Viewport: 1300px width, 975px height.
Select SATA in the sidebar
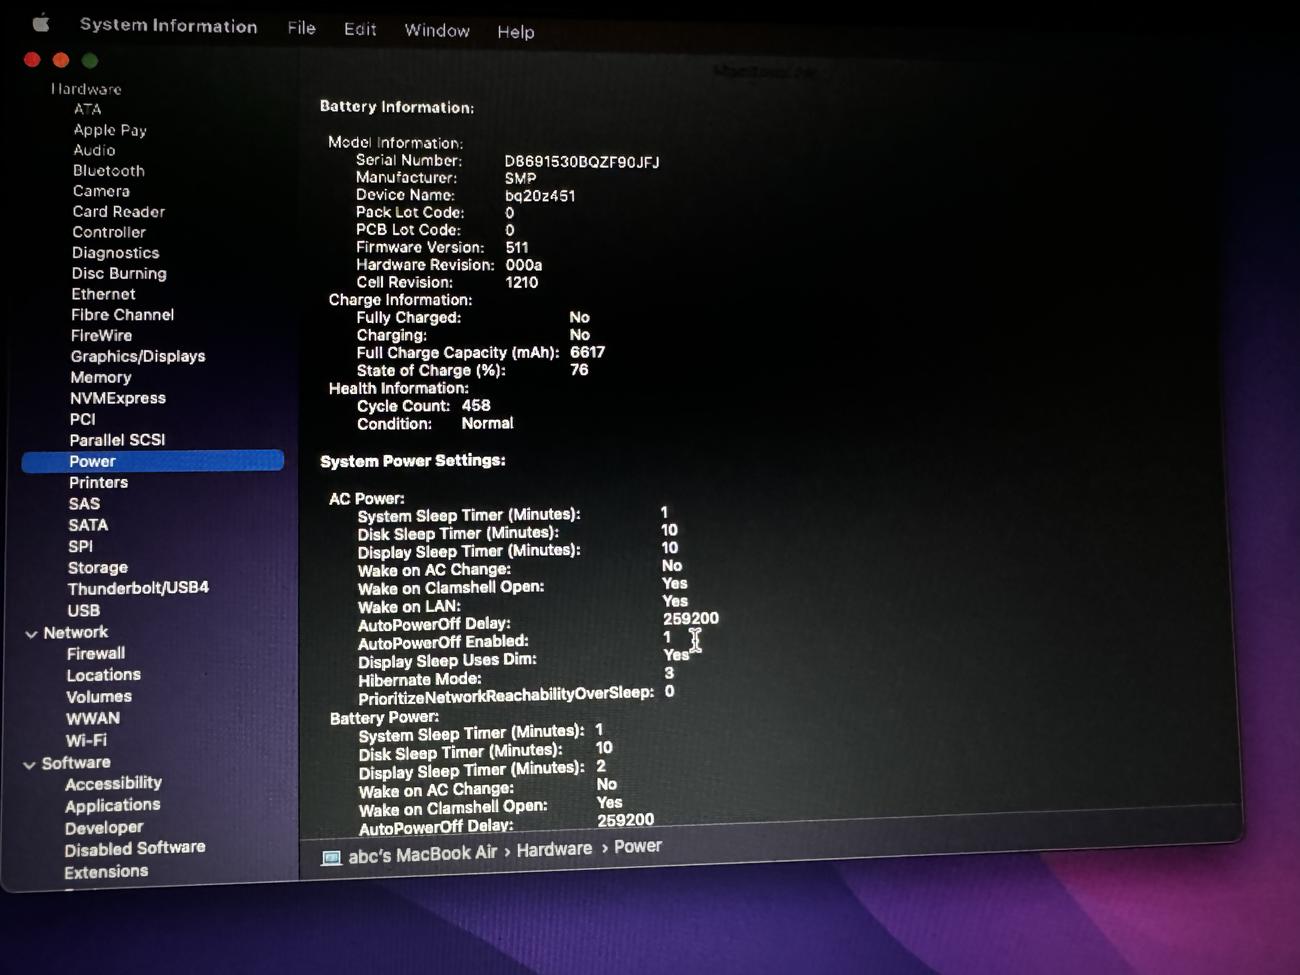click(88, 525)
